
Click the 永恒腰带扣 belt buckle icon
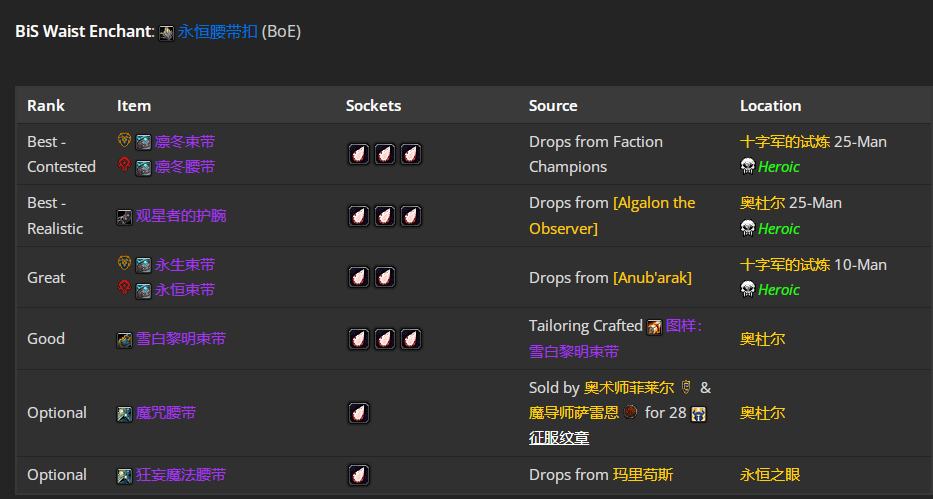coord(167,33)
